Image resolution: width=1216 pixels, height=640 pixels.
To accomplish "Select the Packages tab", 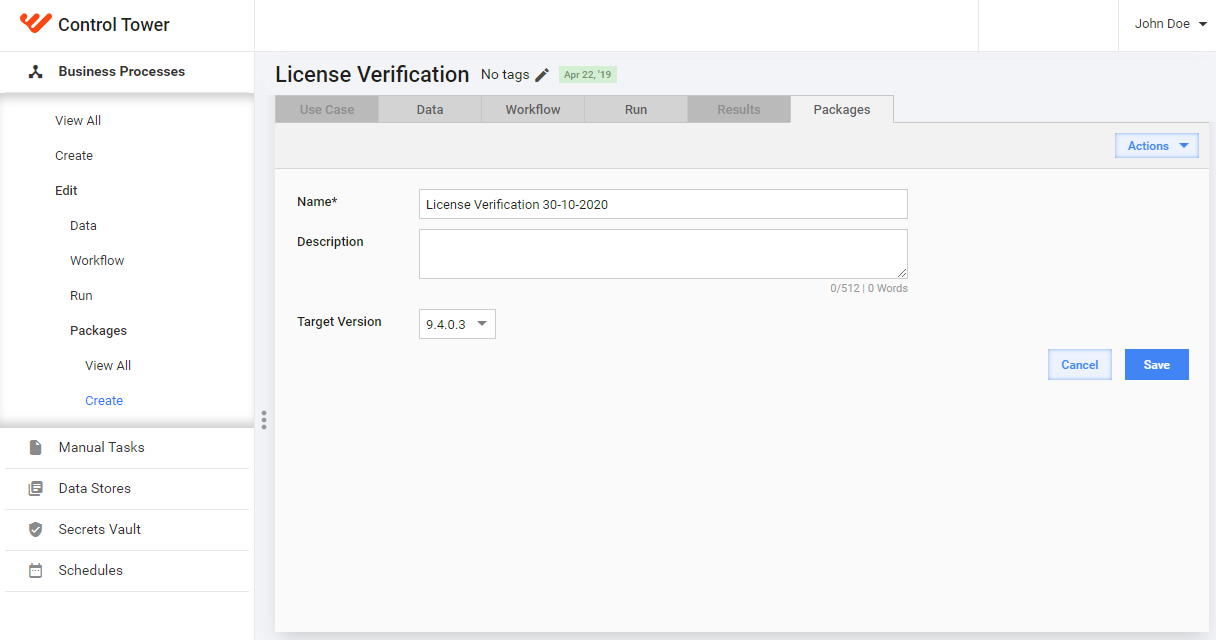I will 842,110.
